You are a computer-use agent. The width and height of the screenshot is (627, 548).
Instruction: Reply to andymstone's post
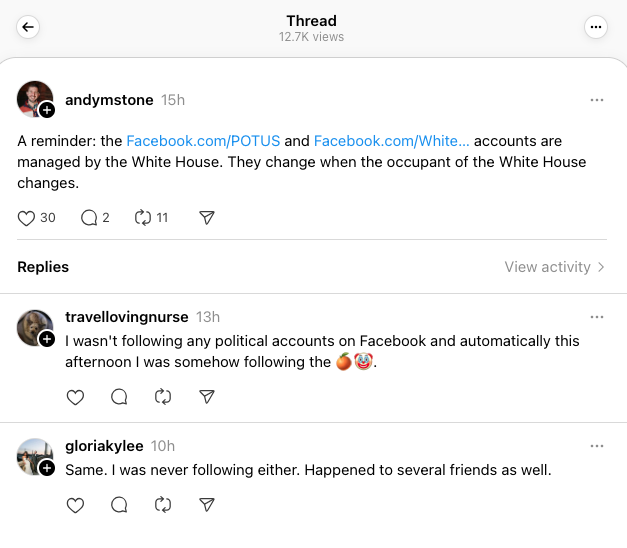pyautogui.click(x=88, y=217)
